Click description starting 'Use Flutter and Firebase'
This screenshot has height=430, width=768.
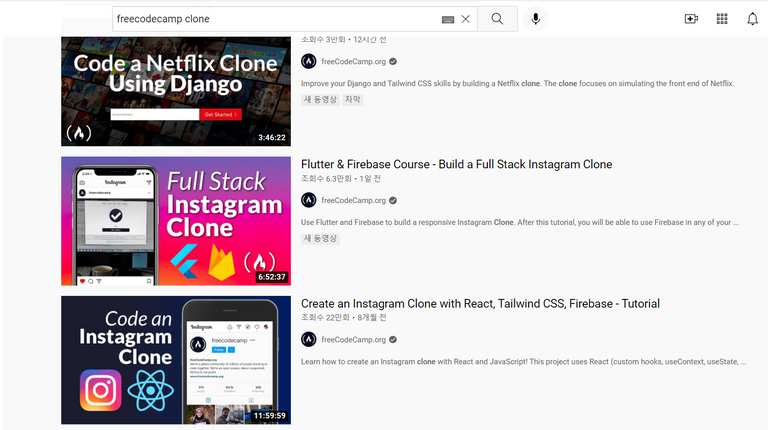tap(520, 222)
